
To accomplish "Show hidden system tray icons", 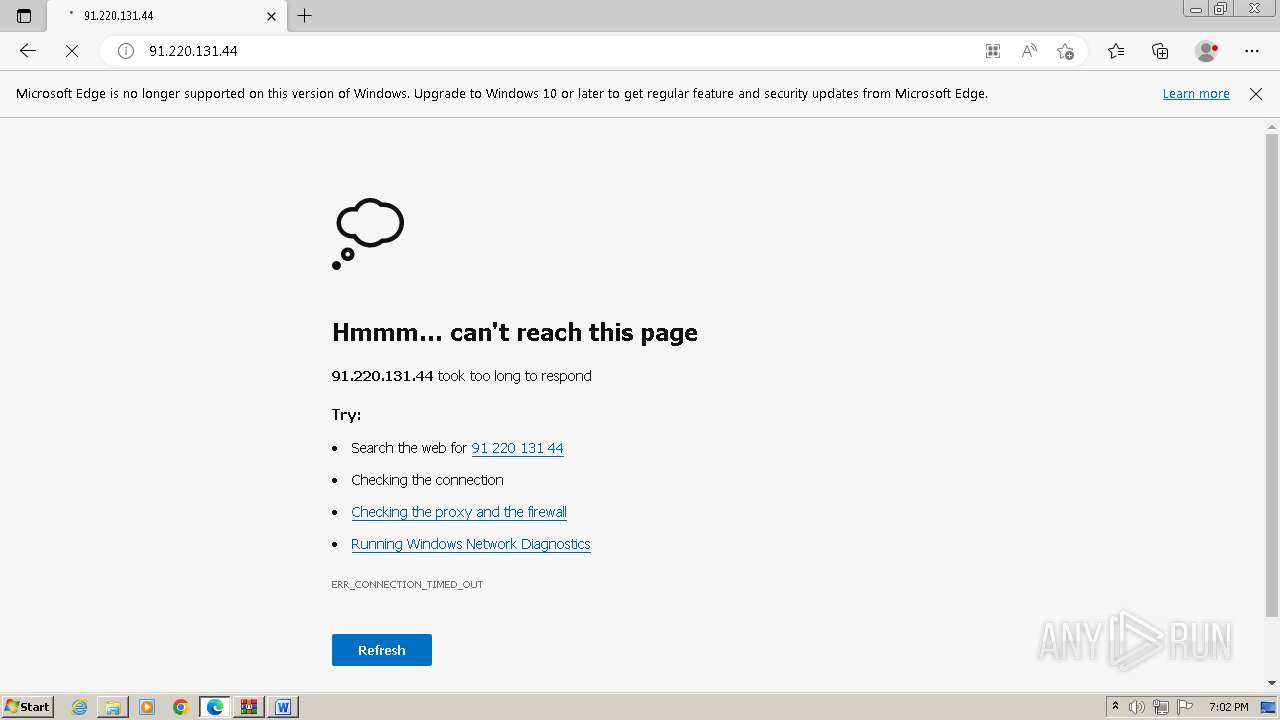I will (1116, 707).
